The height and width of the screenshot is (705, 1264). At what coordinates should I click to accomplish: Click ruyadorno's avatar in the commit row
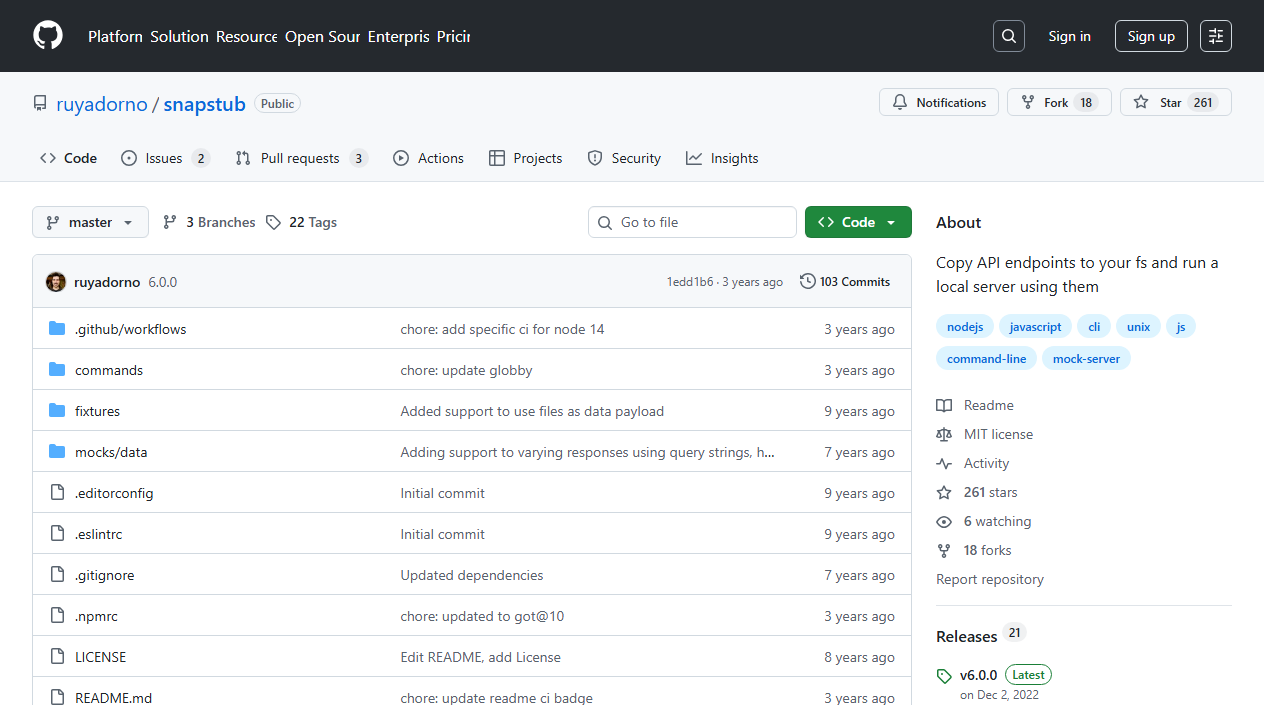56,282
